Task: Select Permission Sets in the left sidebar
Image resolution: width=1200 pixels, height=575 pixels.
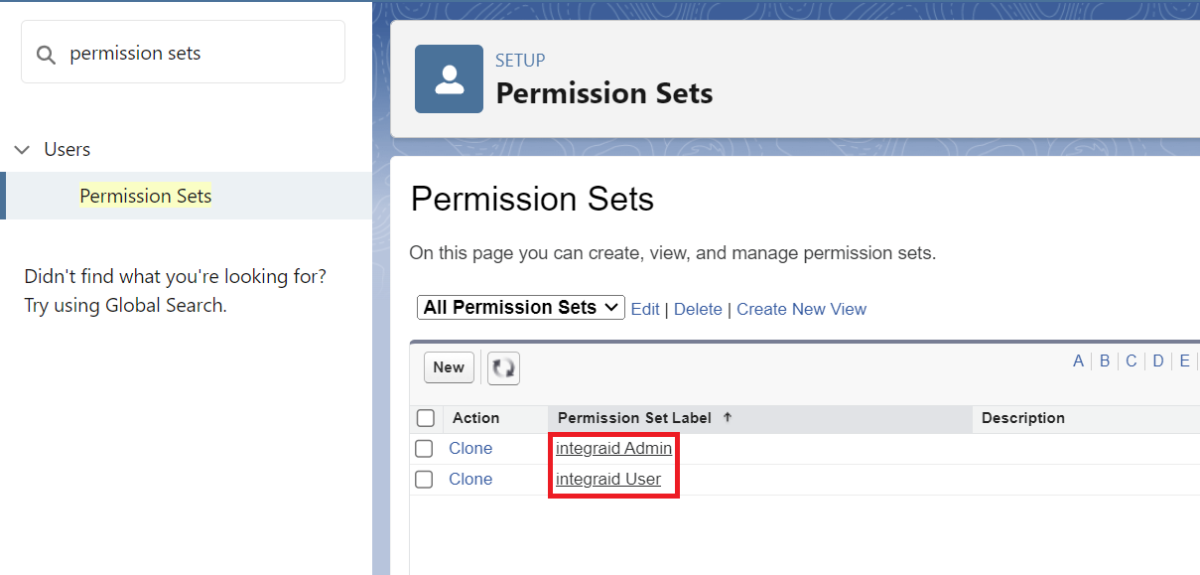Action: click(x=146, y=196)
